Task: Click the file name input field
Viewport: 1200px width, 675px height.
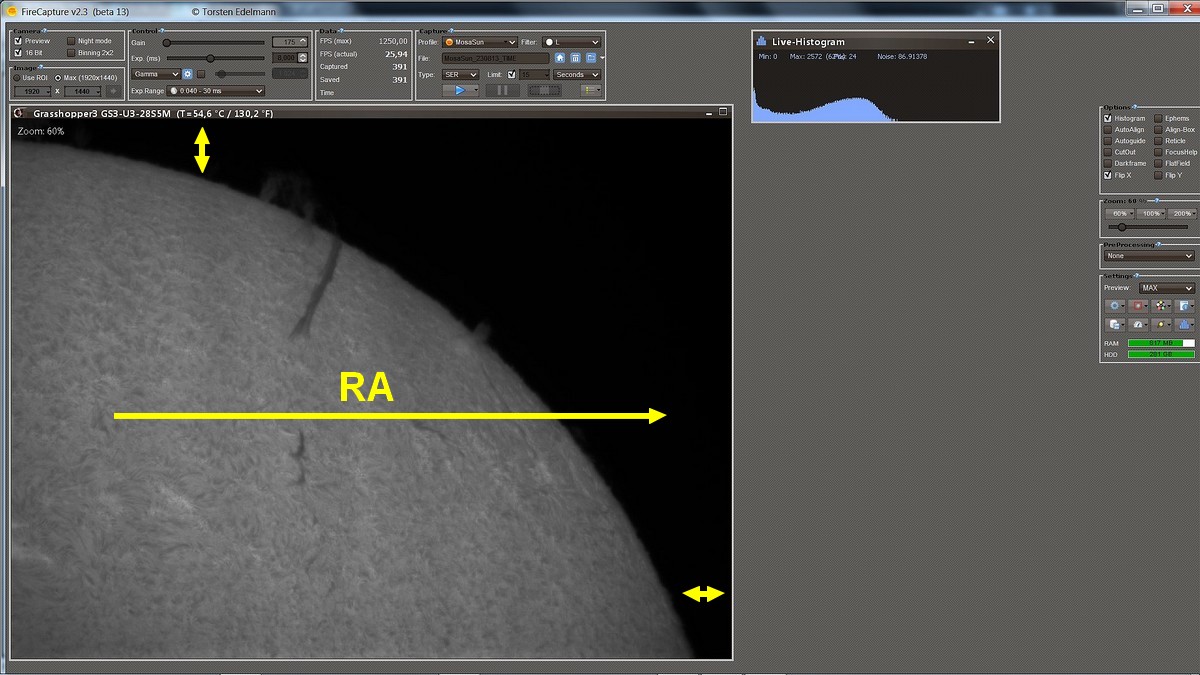Action: (495, 58)
